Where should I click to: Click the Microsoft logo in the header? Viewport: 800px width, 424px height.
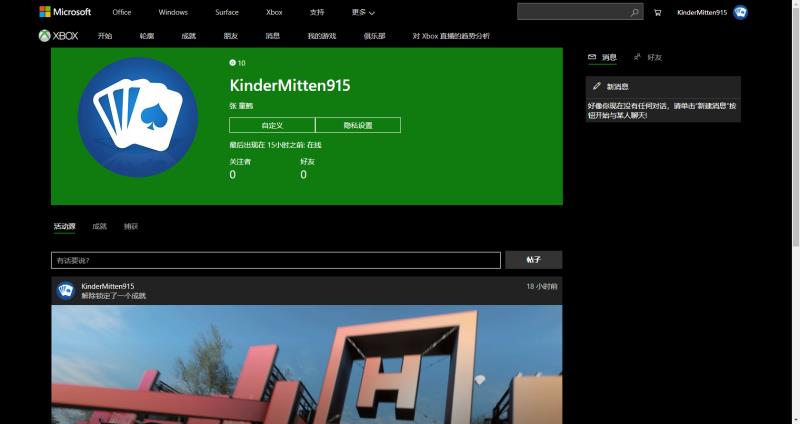point(65,12)
